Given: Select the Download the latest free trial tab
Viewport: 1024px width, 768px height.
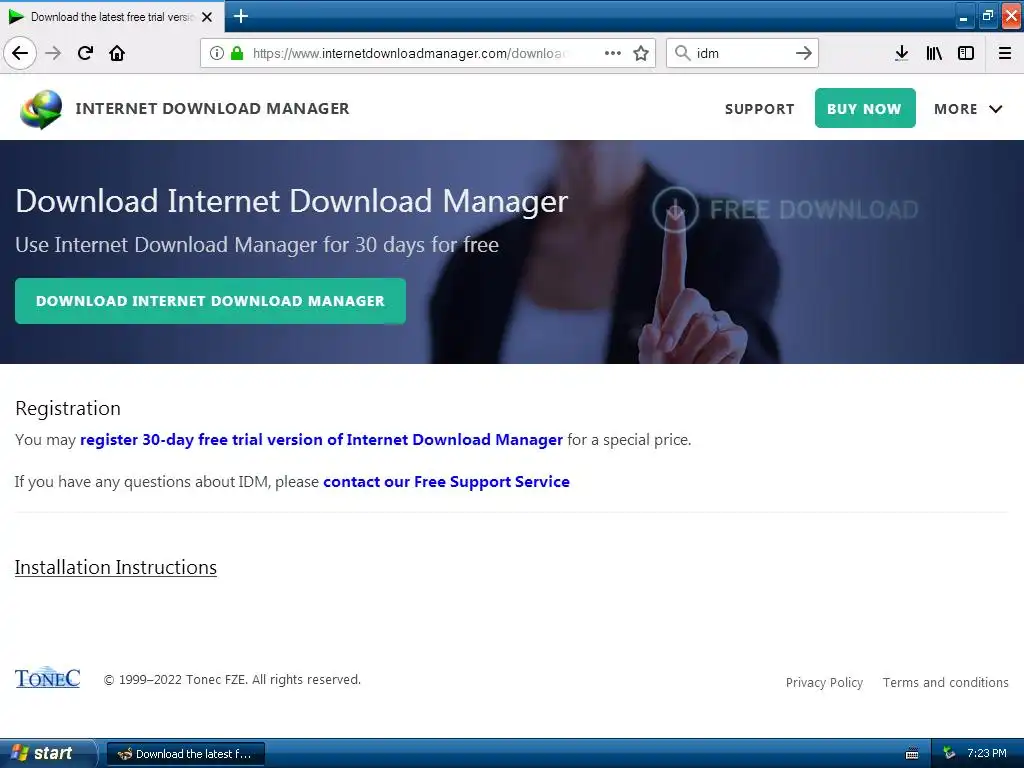Looking at the screenshot, I should pyautogui.click(x=112, y=17).
